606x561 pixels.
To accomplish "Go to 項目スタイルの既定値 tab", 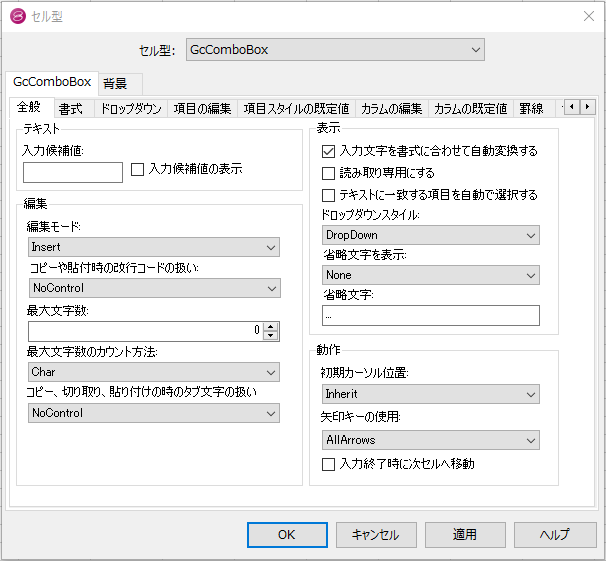I will (x=296, y=109).
